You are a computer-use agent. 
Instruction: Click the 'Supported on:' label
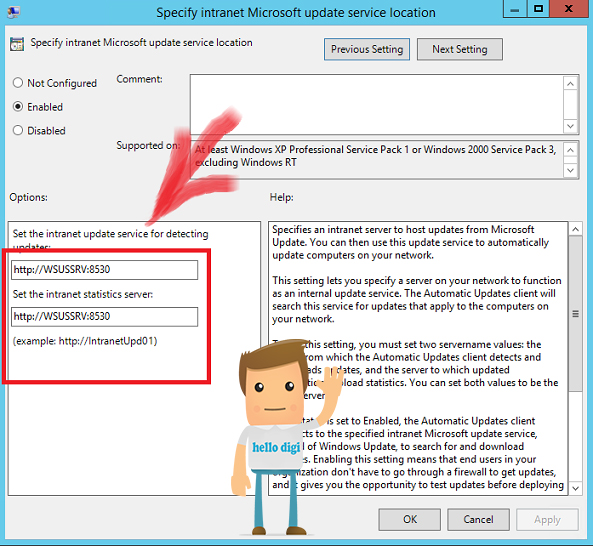pyautogui.click(x=148, y=145)
